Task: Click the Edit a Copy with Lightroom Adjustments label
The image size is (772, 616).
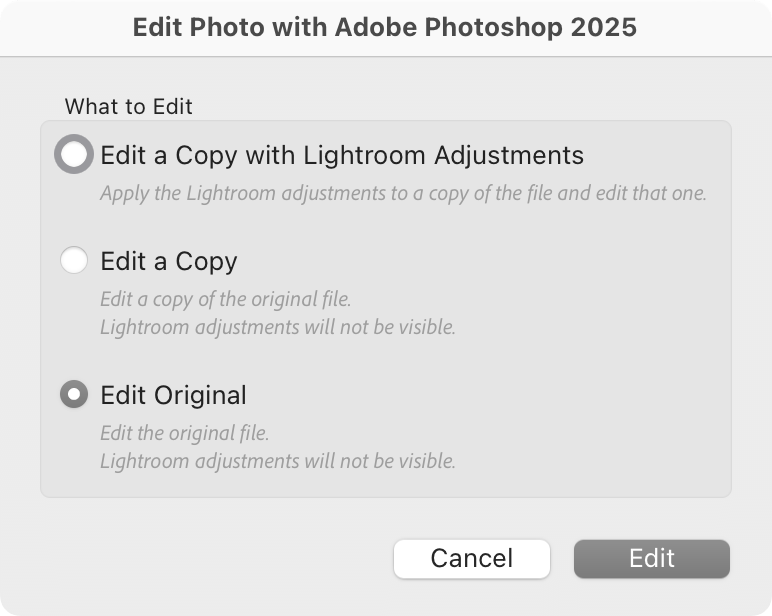Action: [342, 156]
